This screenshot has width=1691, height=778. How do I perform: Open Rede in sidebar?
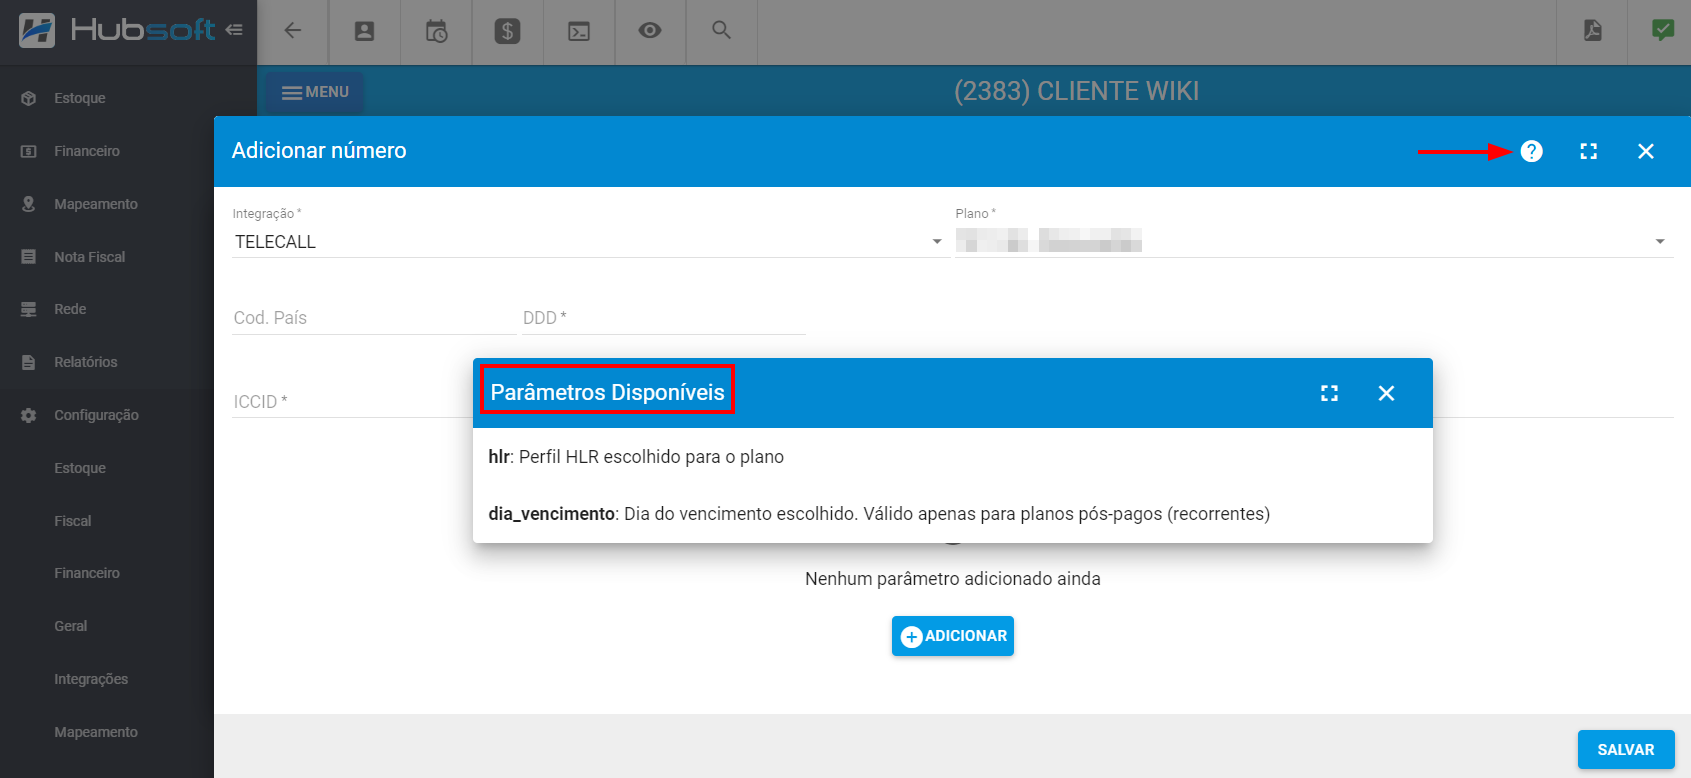pos(107,309)
